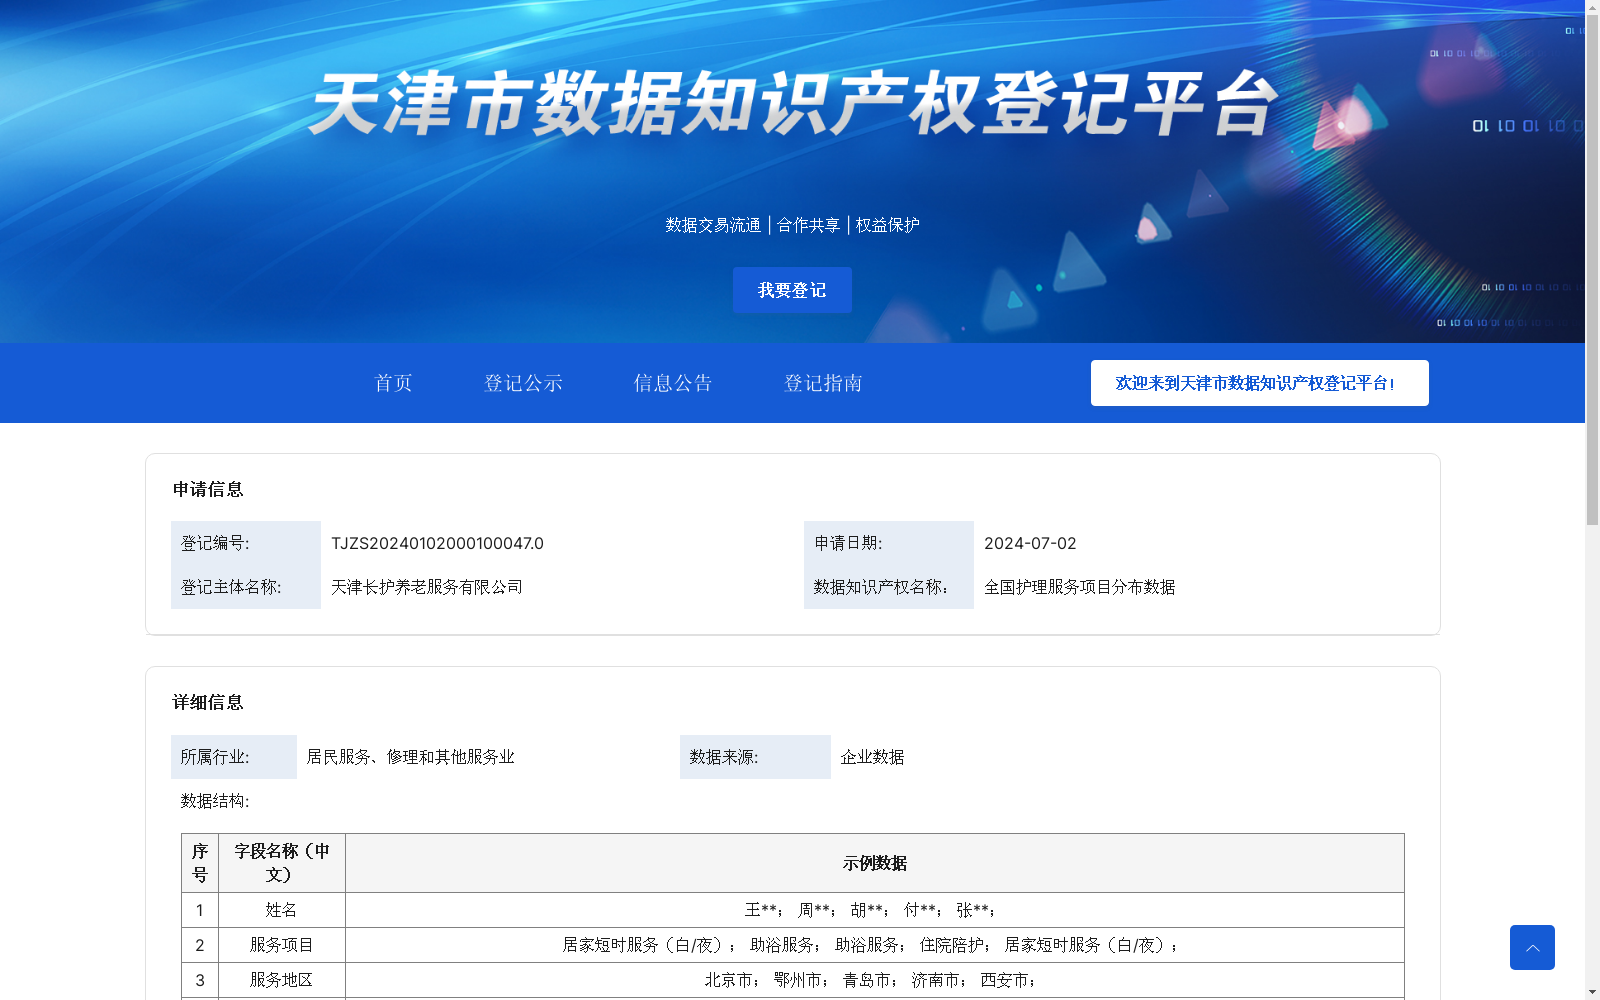Click the 天津市数据知识产权登记平台 title

pyautogui.click(x=793, y=104)
